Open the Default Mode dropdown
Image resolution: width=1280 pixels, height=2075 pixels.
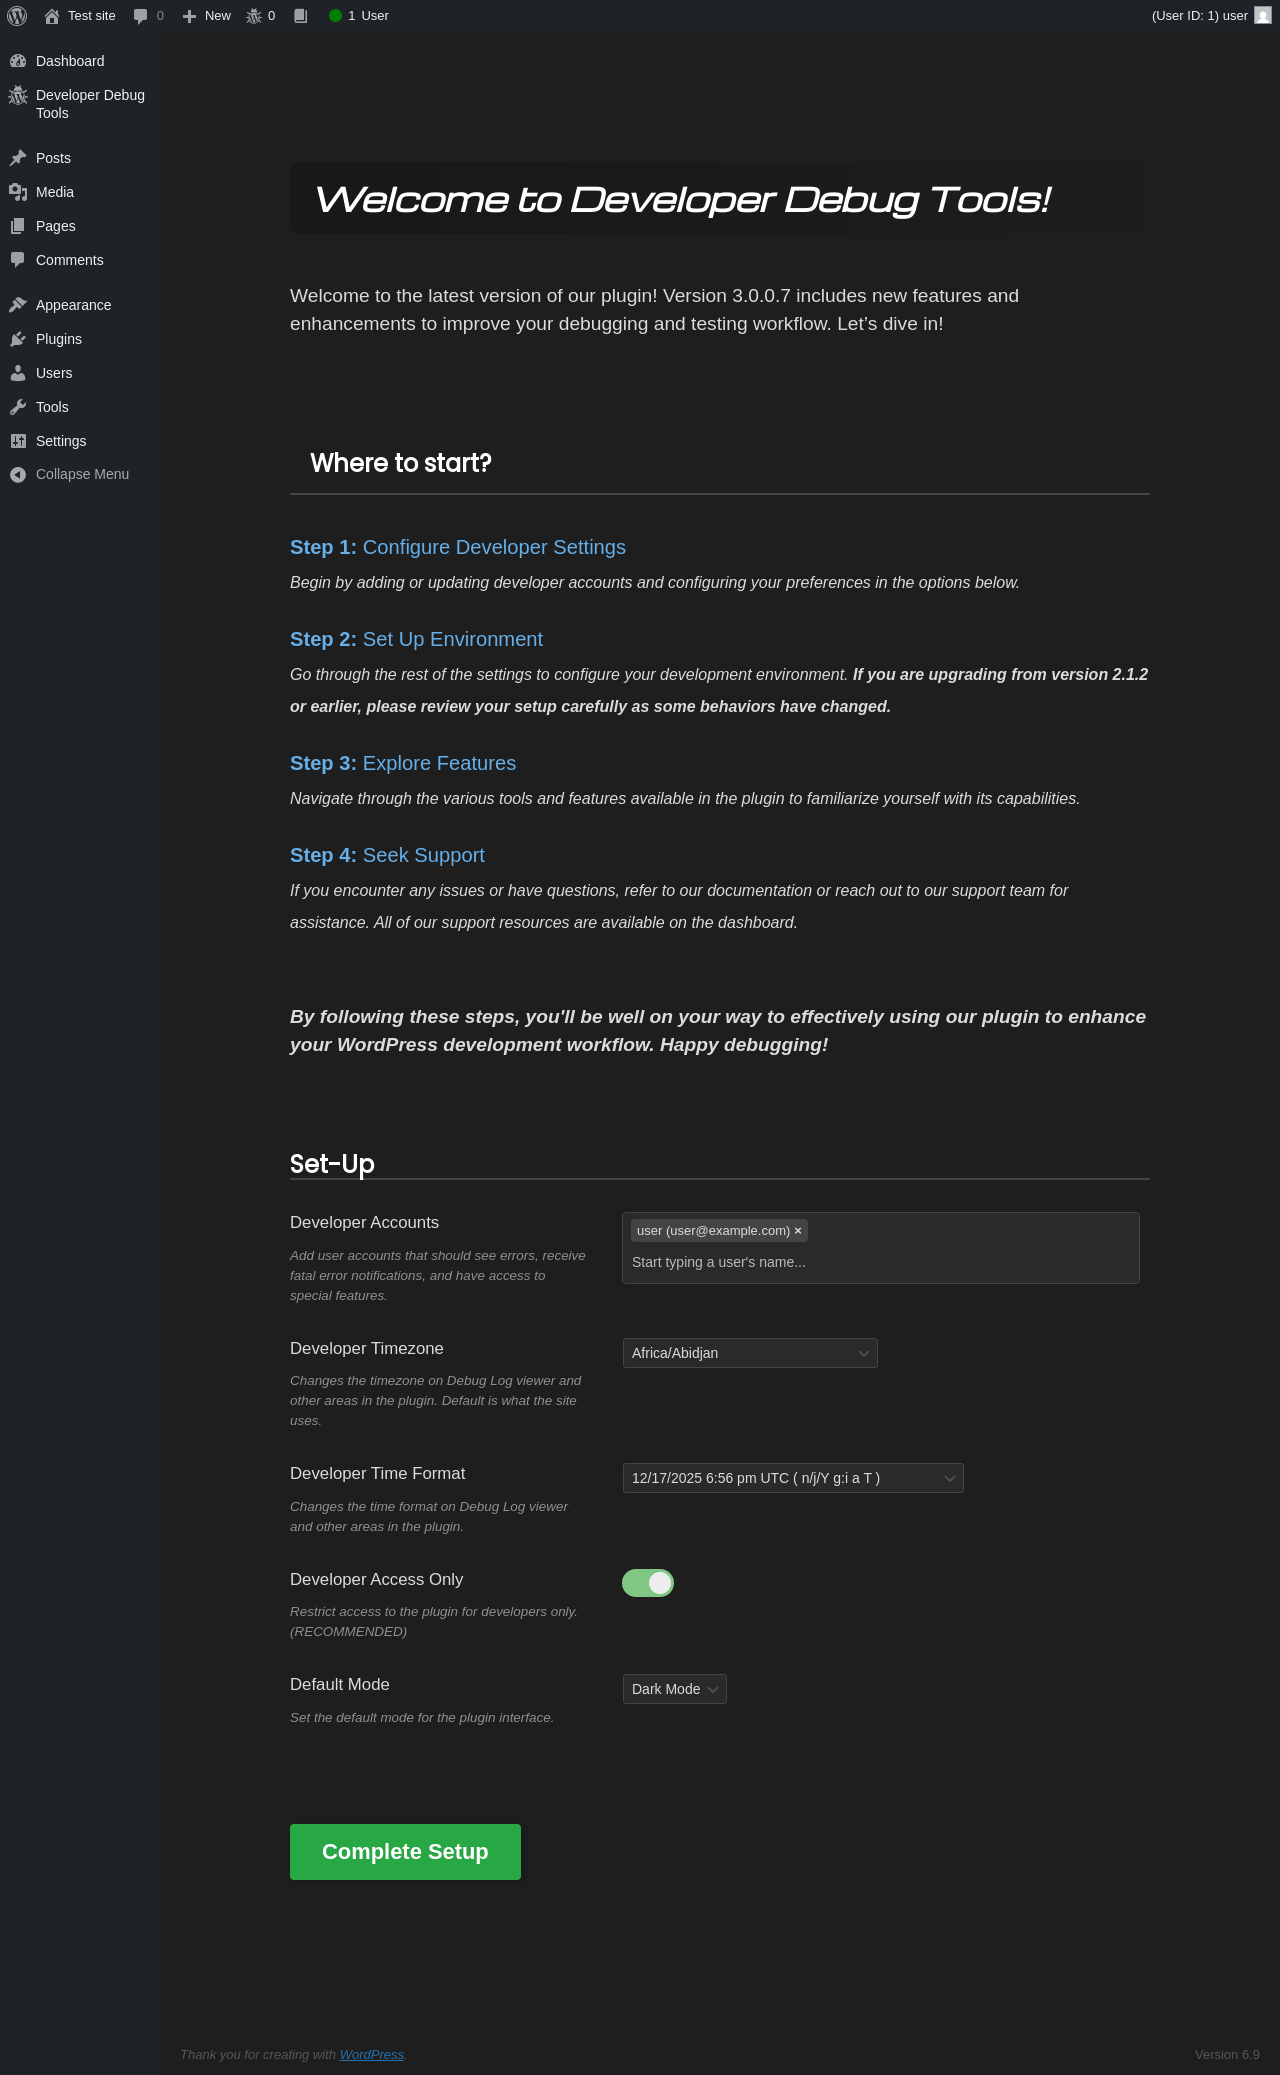point(675,1689)
